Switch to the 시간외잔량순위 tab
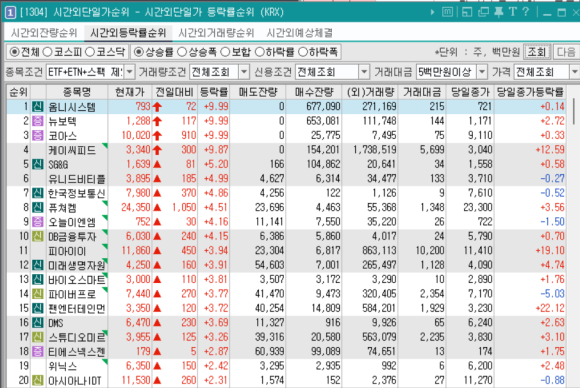This screenshot has width=580, height=388. click(44, 33)
